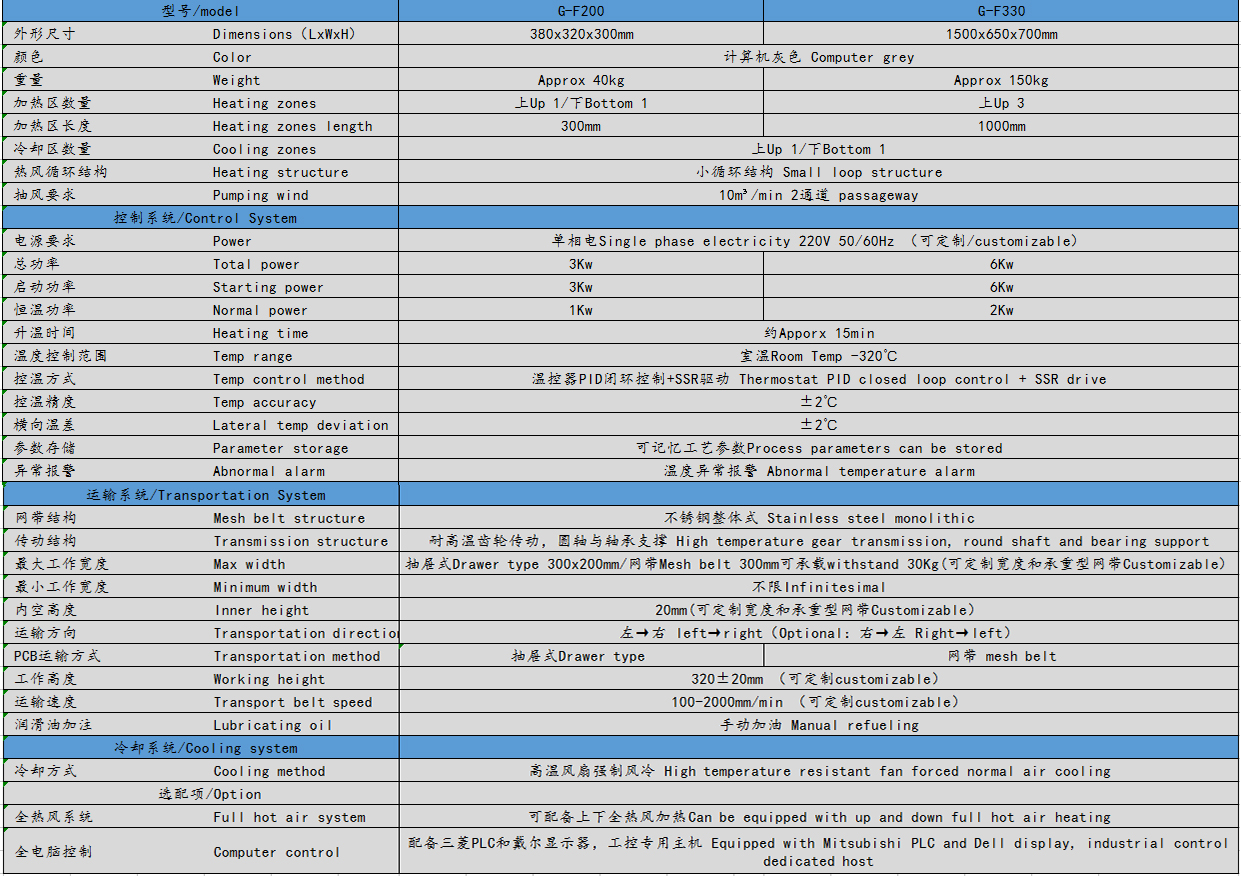The width and height of the screenshot is (1241, 876).
Task: Click the Approx 150kg weight cell
Action: [1001, 80]
